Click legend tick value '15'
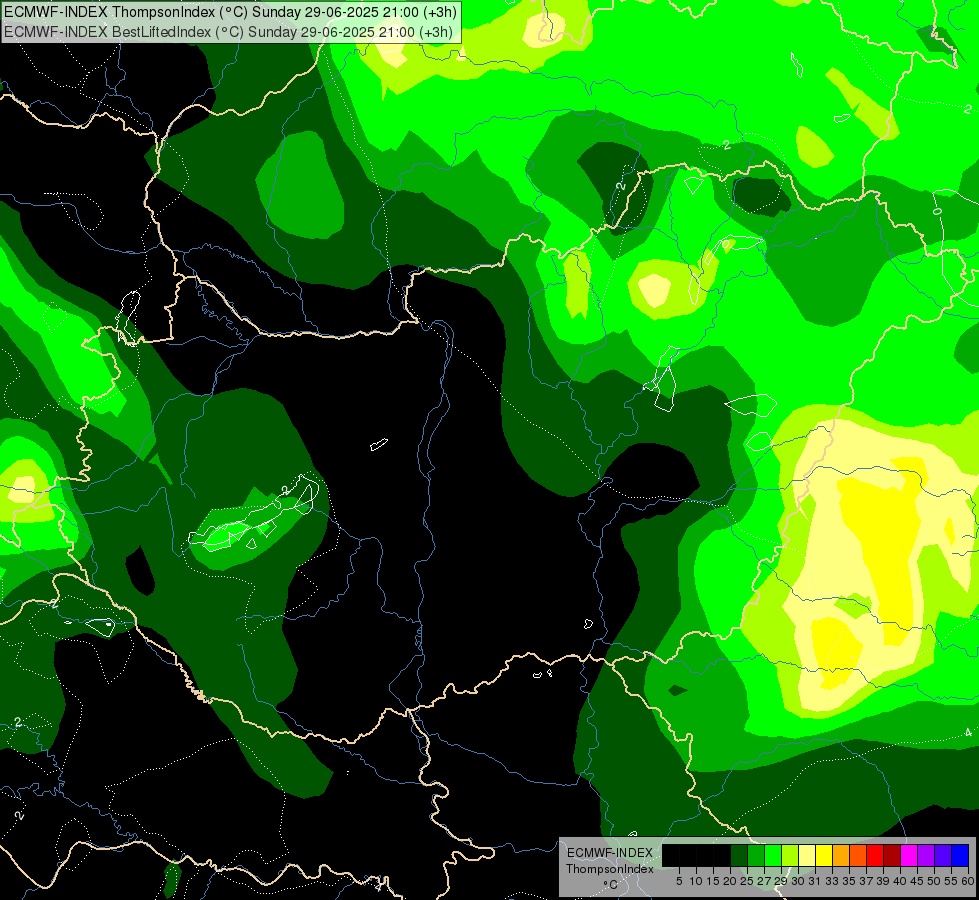 click(x=713, y=881)
